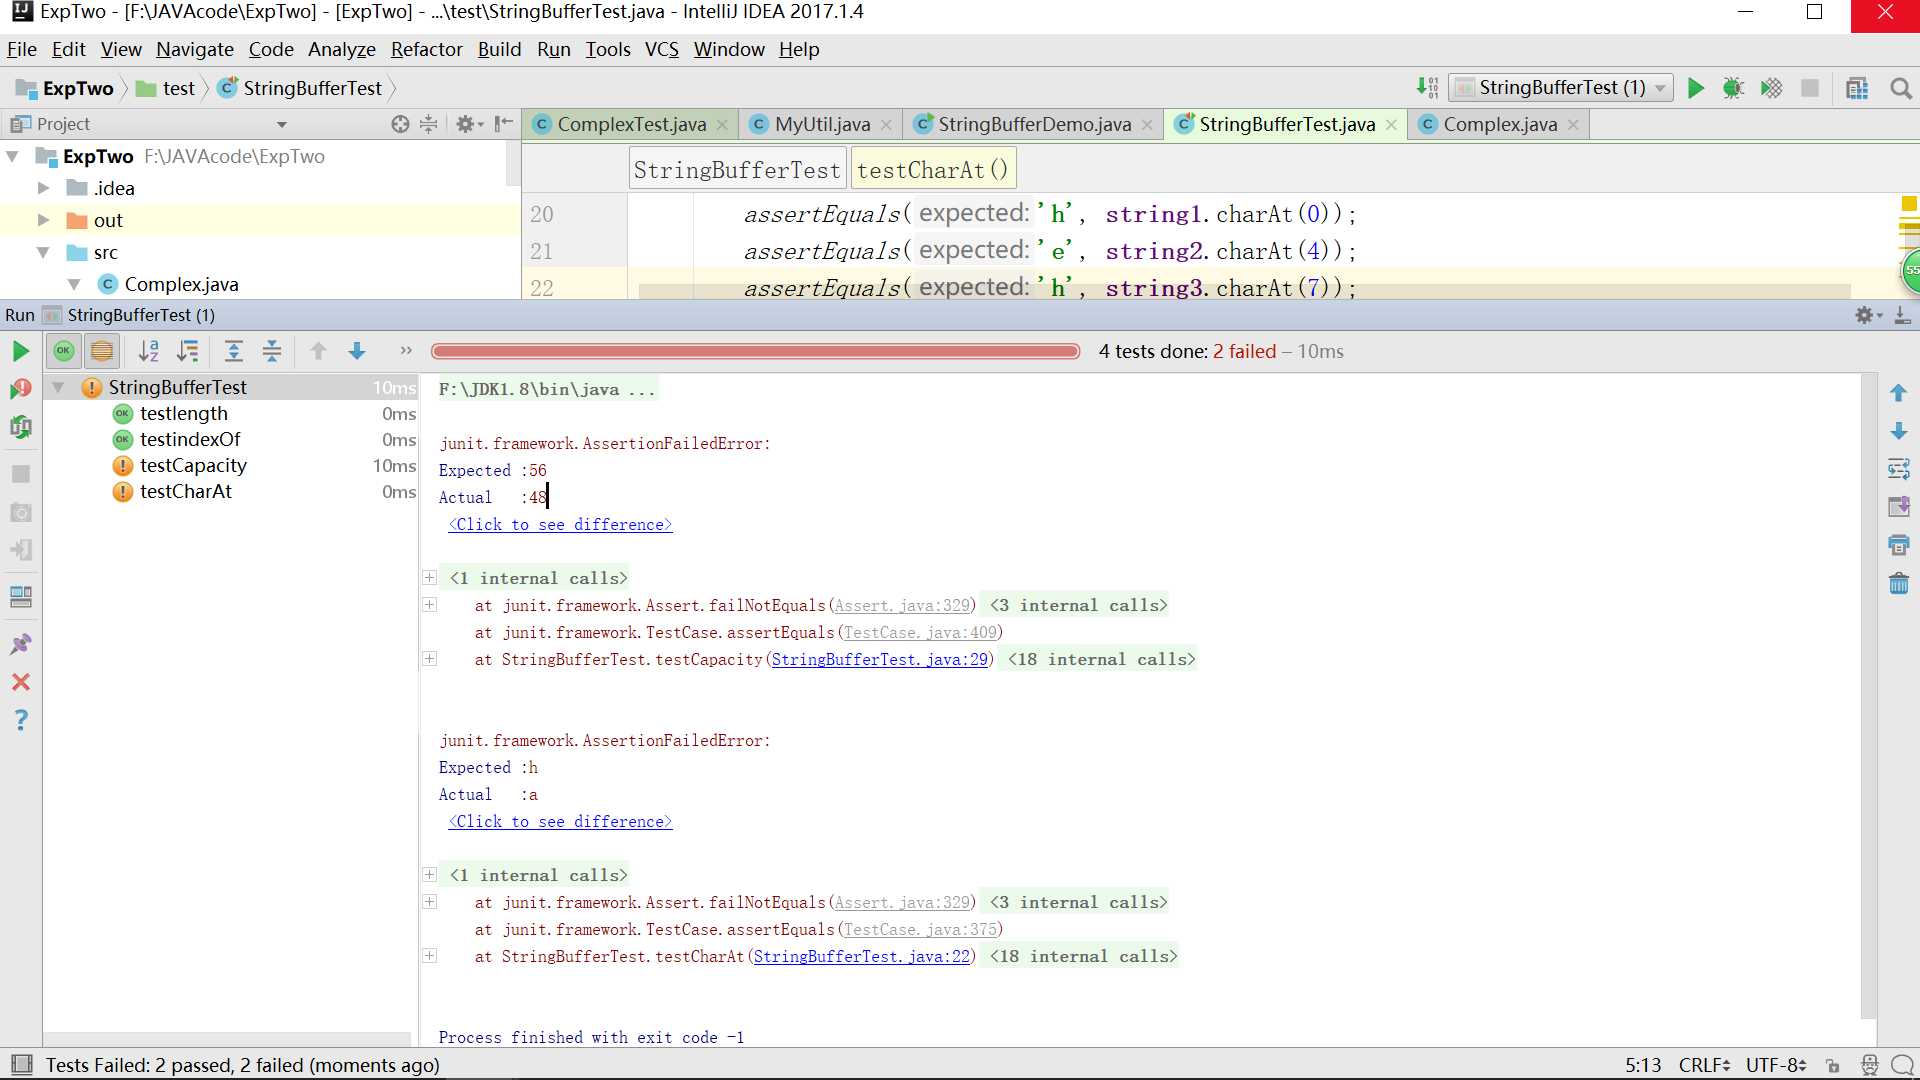Screen dimensions: 1920x1080
Task: Expand first '1 internal calls' fold
Action: (x=430, y=578)
